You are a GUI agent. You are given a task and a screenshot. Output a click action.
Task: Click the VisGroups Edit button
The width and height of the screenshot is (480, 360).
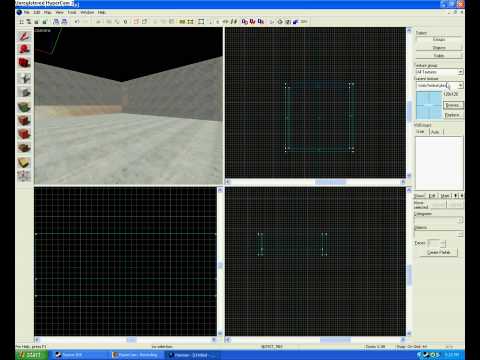coord(432,196)
